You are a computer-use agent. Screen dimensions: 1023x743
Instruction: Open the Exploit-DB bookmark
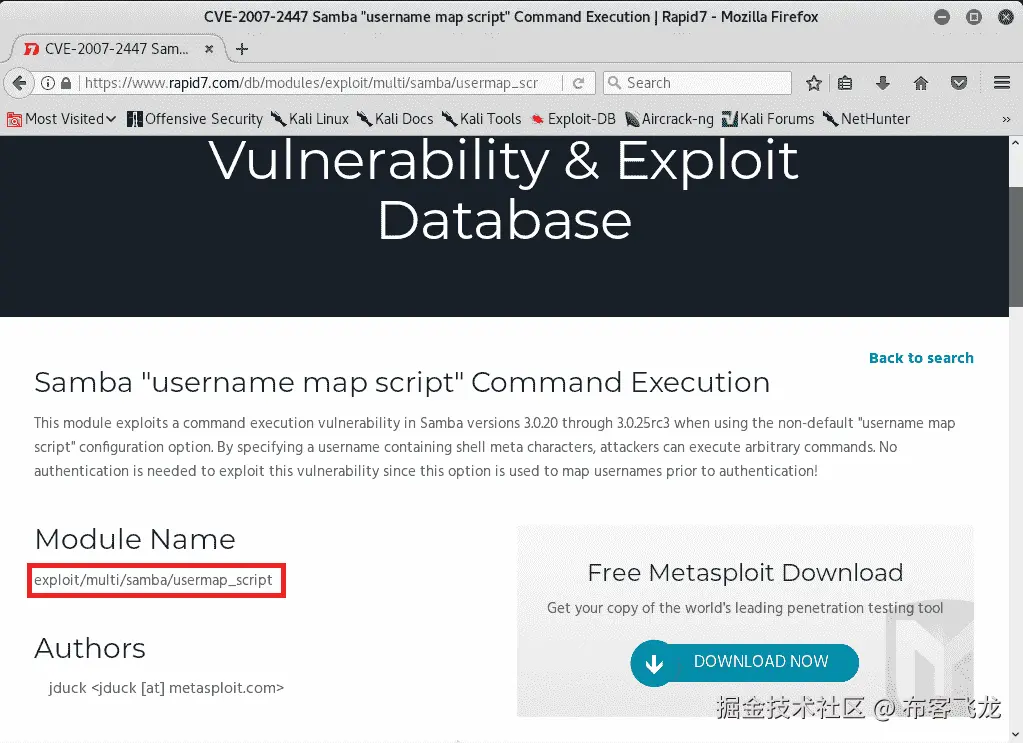point(573,119)
